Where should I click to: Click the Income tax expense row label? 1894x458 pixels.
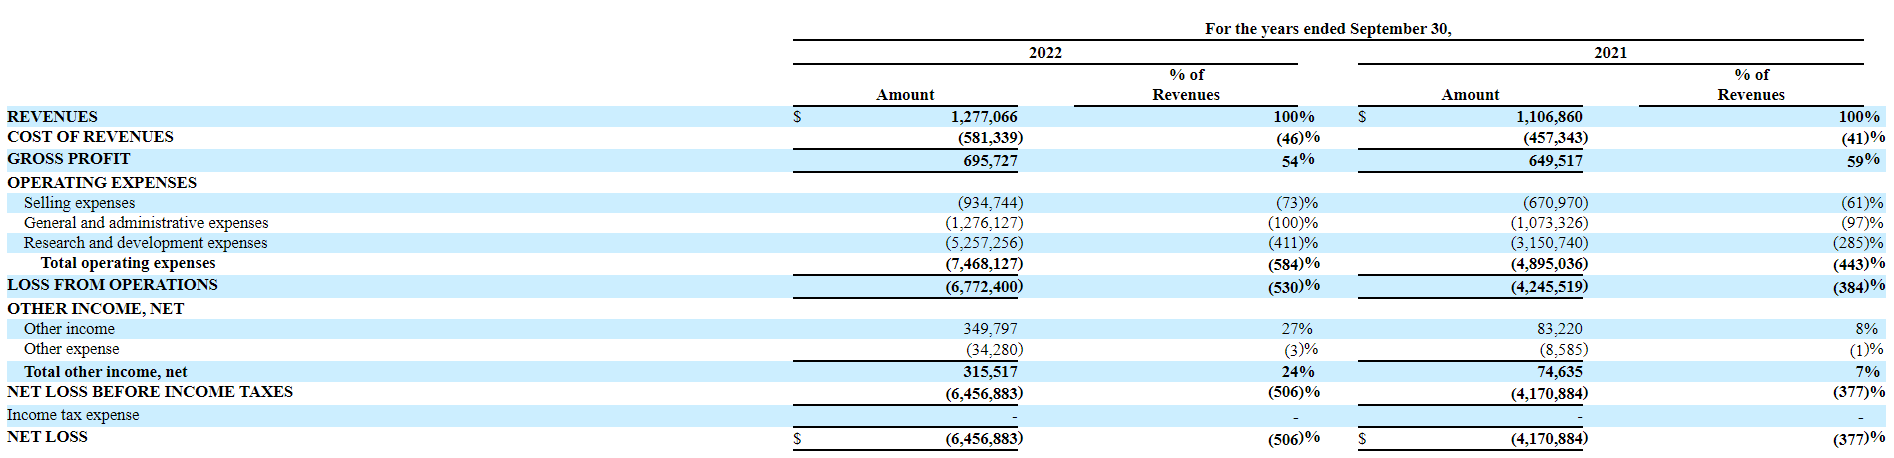(73, 415)
